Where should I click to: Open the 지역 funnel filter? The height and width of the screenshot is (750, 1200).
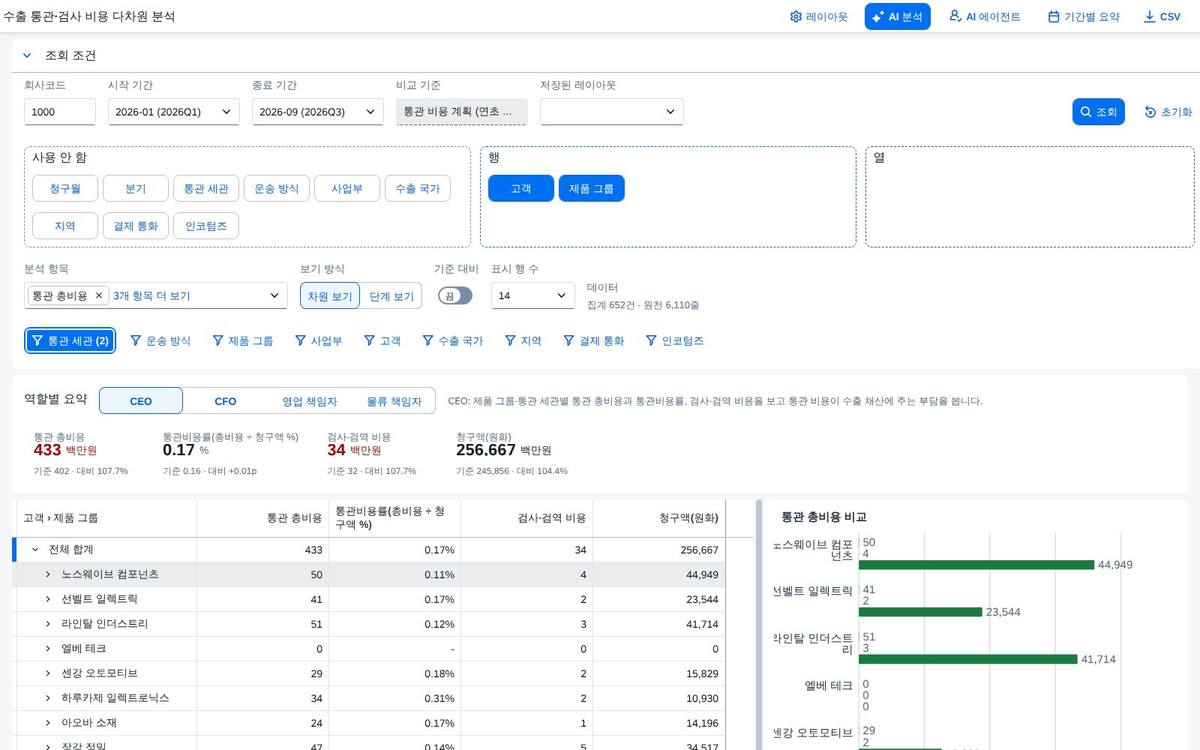(x=523, y=341)
